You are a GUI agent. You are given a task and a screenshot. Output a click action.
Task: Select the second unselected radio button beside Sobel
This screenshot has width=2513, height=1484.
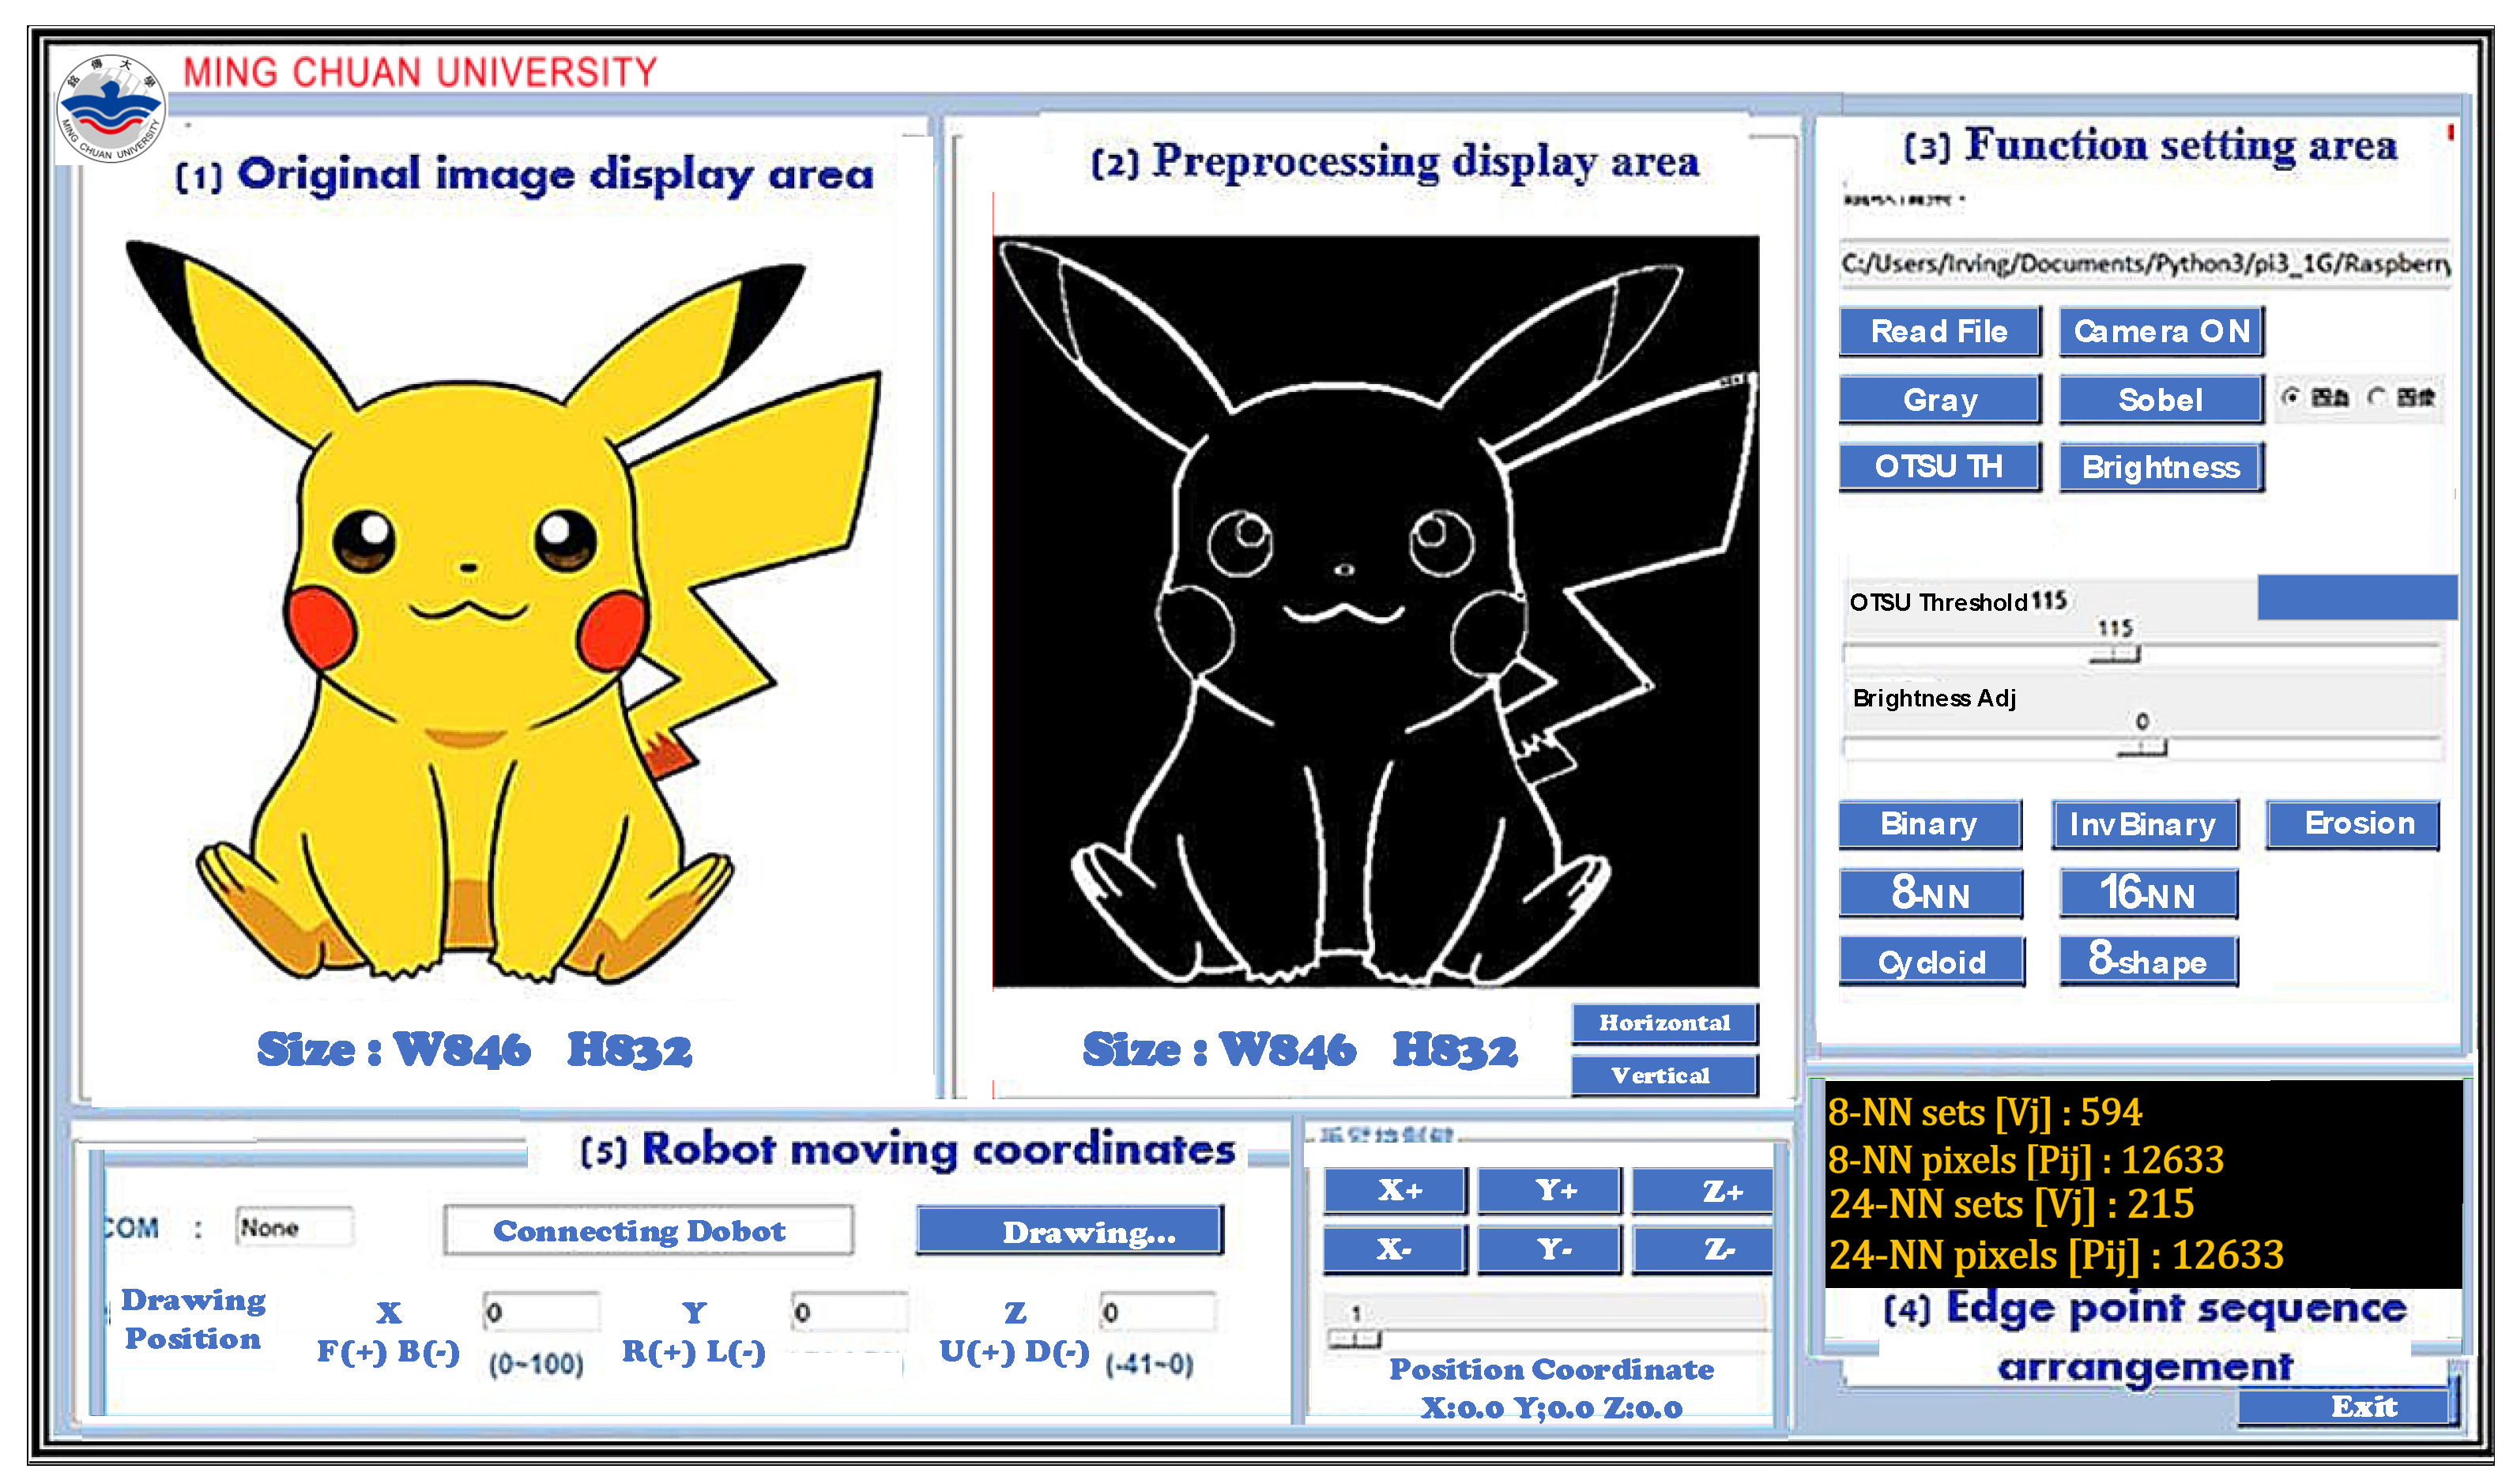click(2378, 397)
